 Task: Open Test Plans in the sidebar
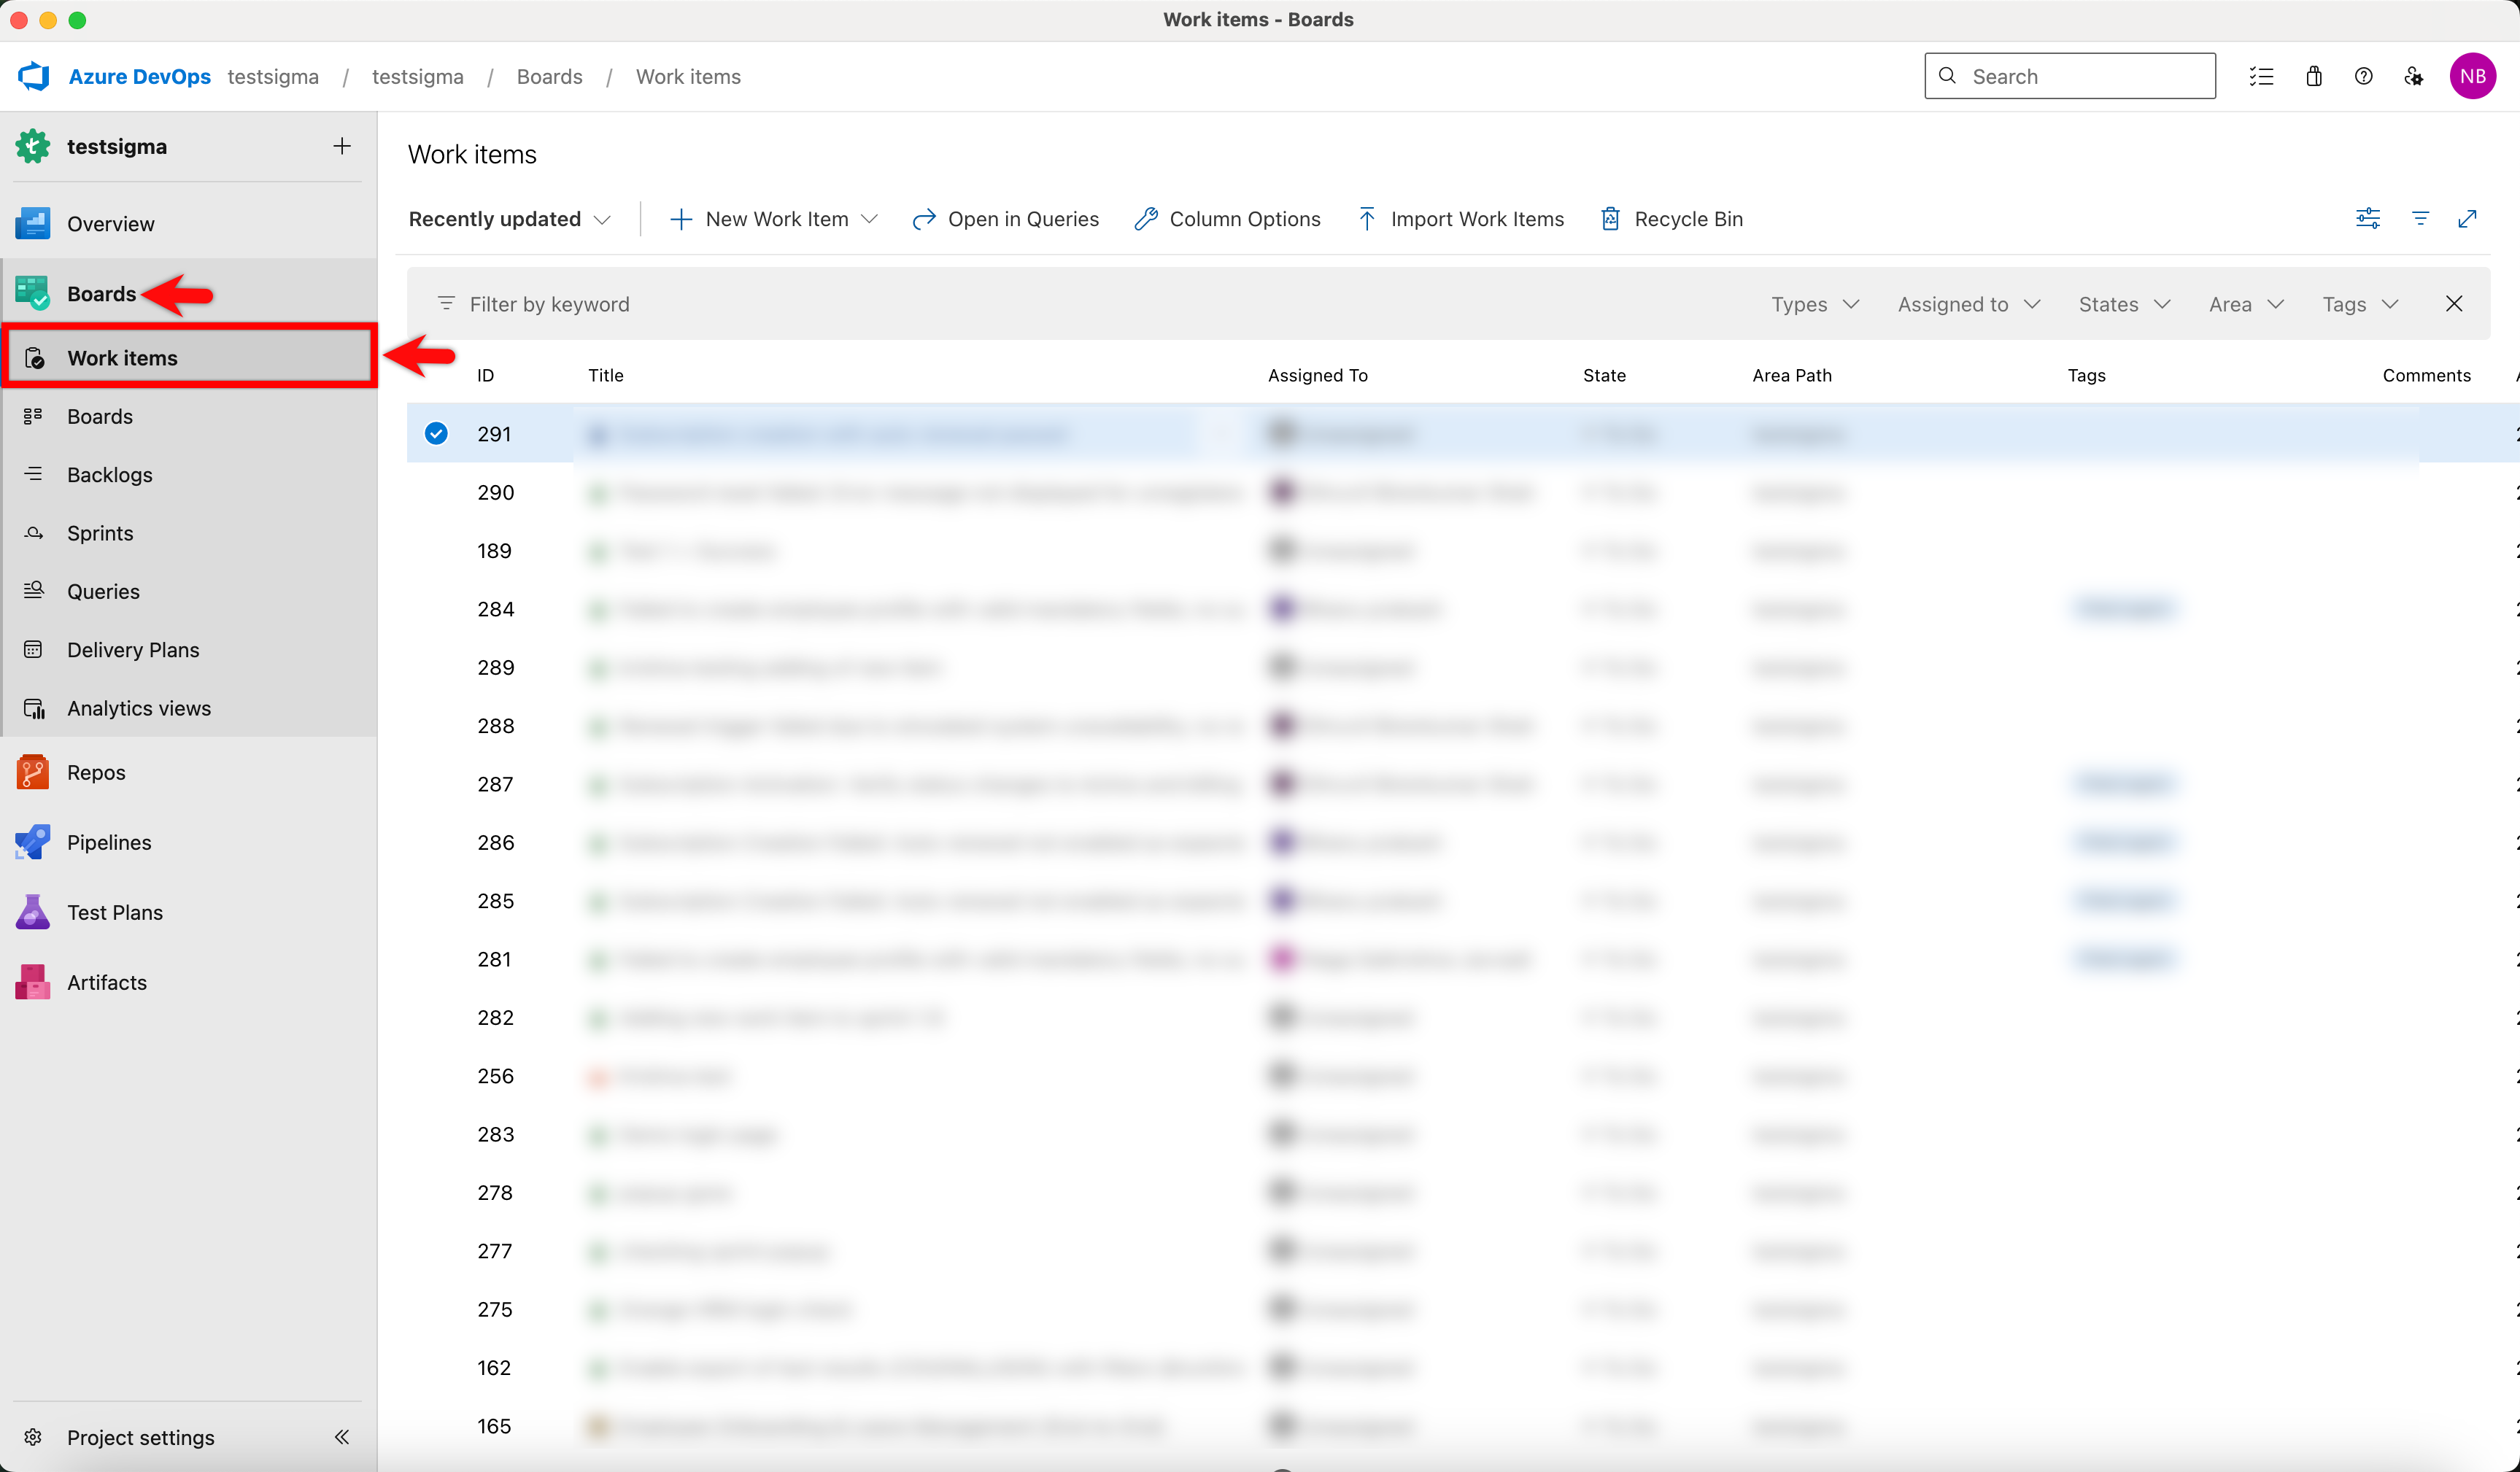114,912
